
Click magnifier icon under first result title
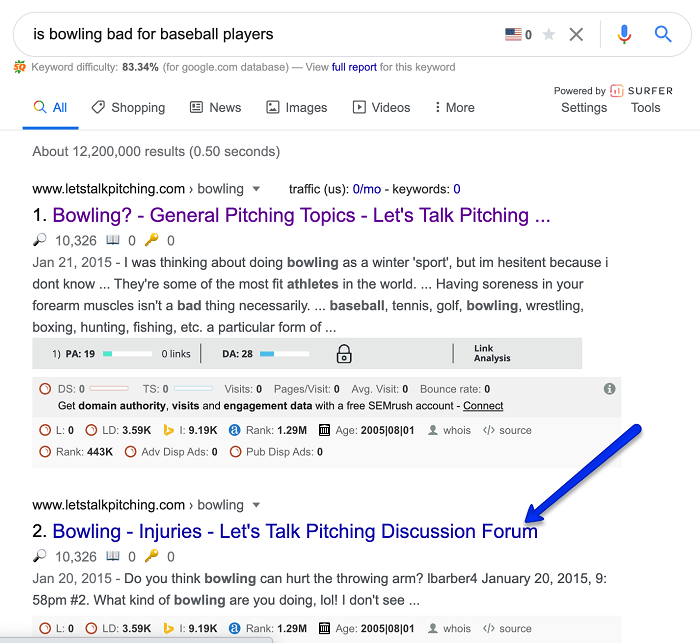(40, 240)
